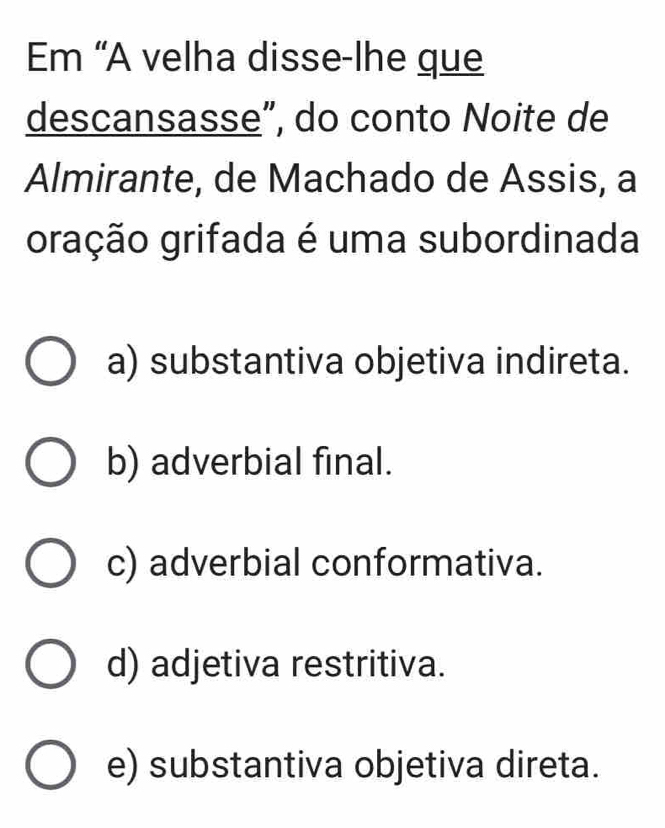The image size is (665, 828).
Task: Click the answer text 'substantiva objetiva indireta'
Action: (x=391, y=364)
